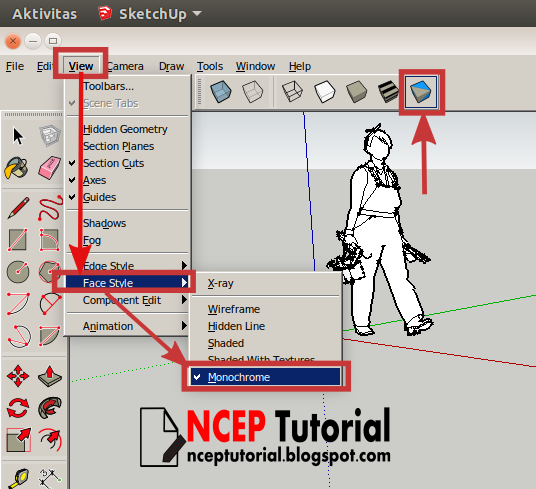Activate the Tape Measure tool
The height and width of the screenshot is (489, 536).
(x=18, y=478)
